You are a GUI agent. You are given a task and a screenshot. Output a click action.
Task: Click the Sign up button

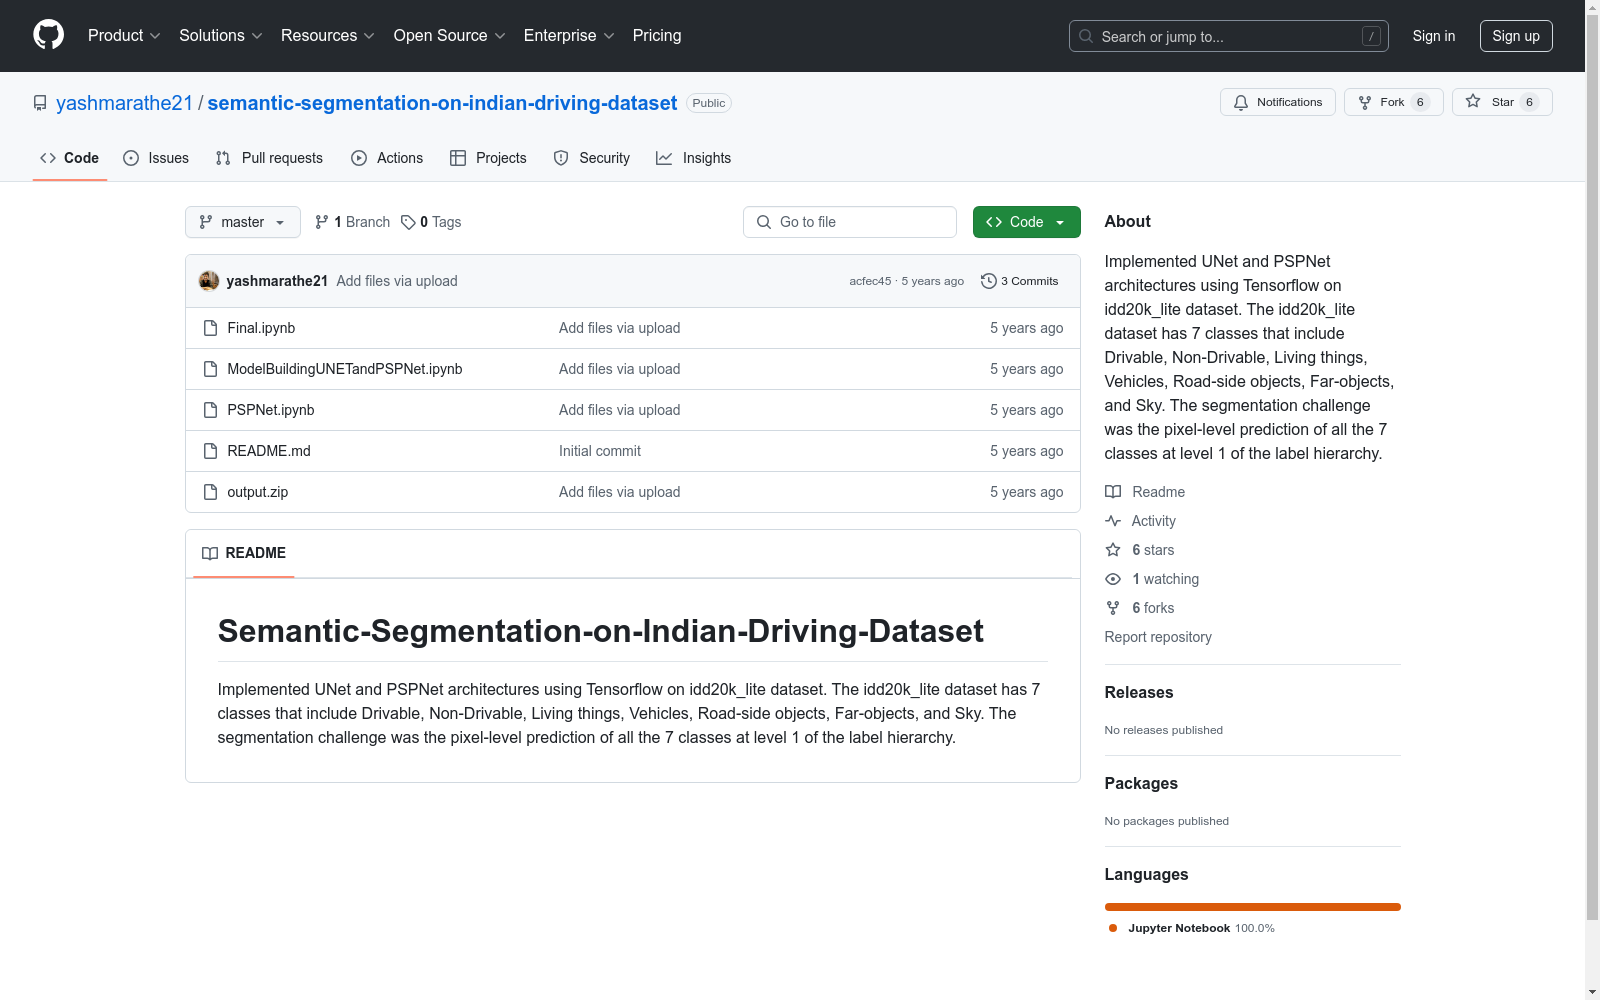click(x=1516, y=36)
